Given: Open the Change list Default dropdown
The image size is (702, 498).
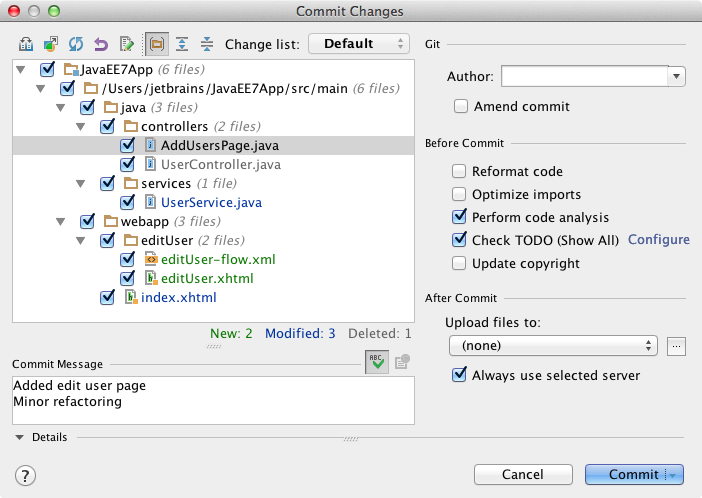Looking at the screenshot, I should coord(359,43).
